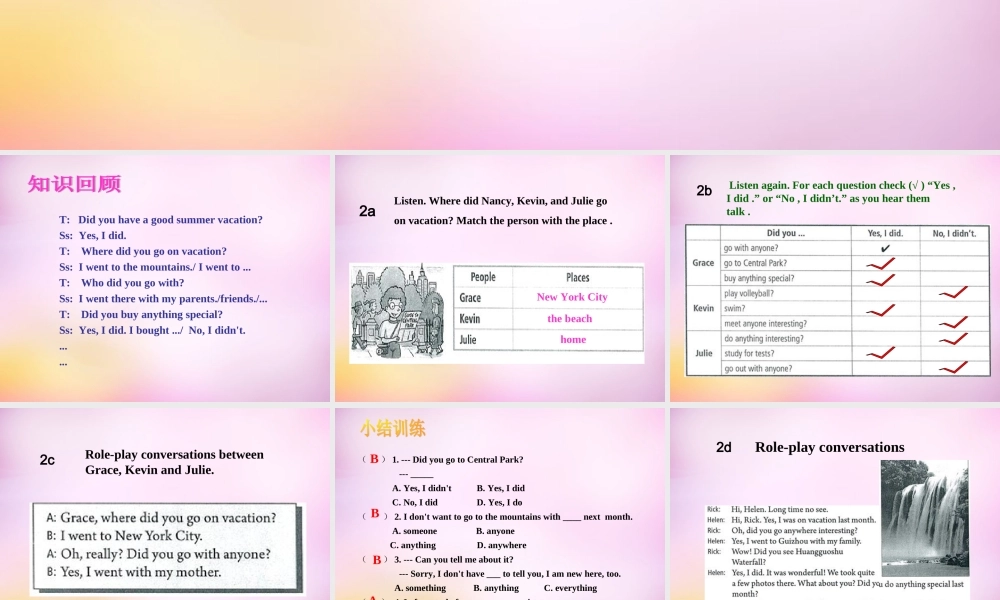Click the 2a label on the listening slide
Image resolution: width=1000 pixels, height=600 pixels.
(367, 211)
